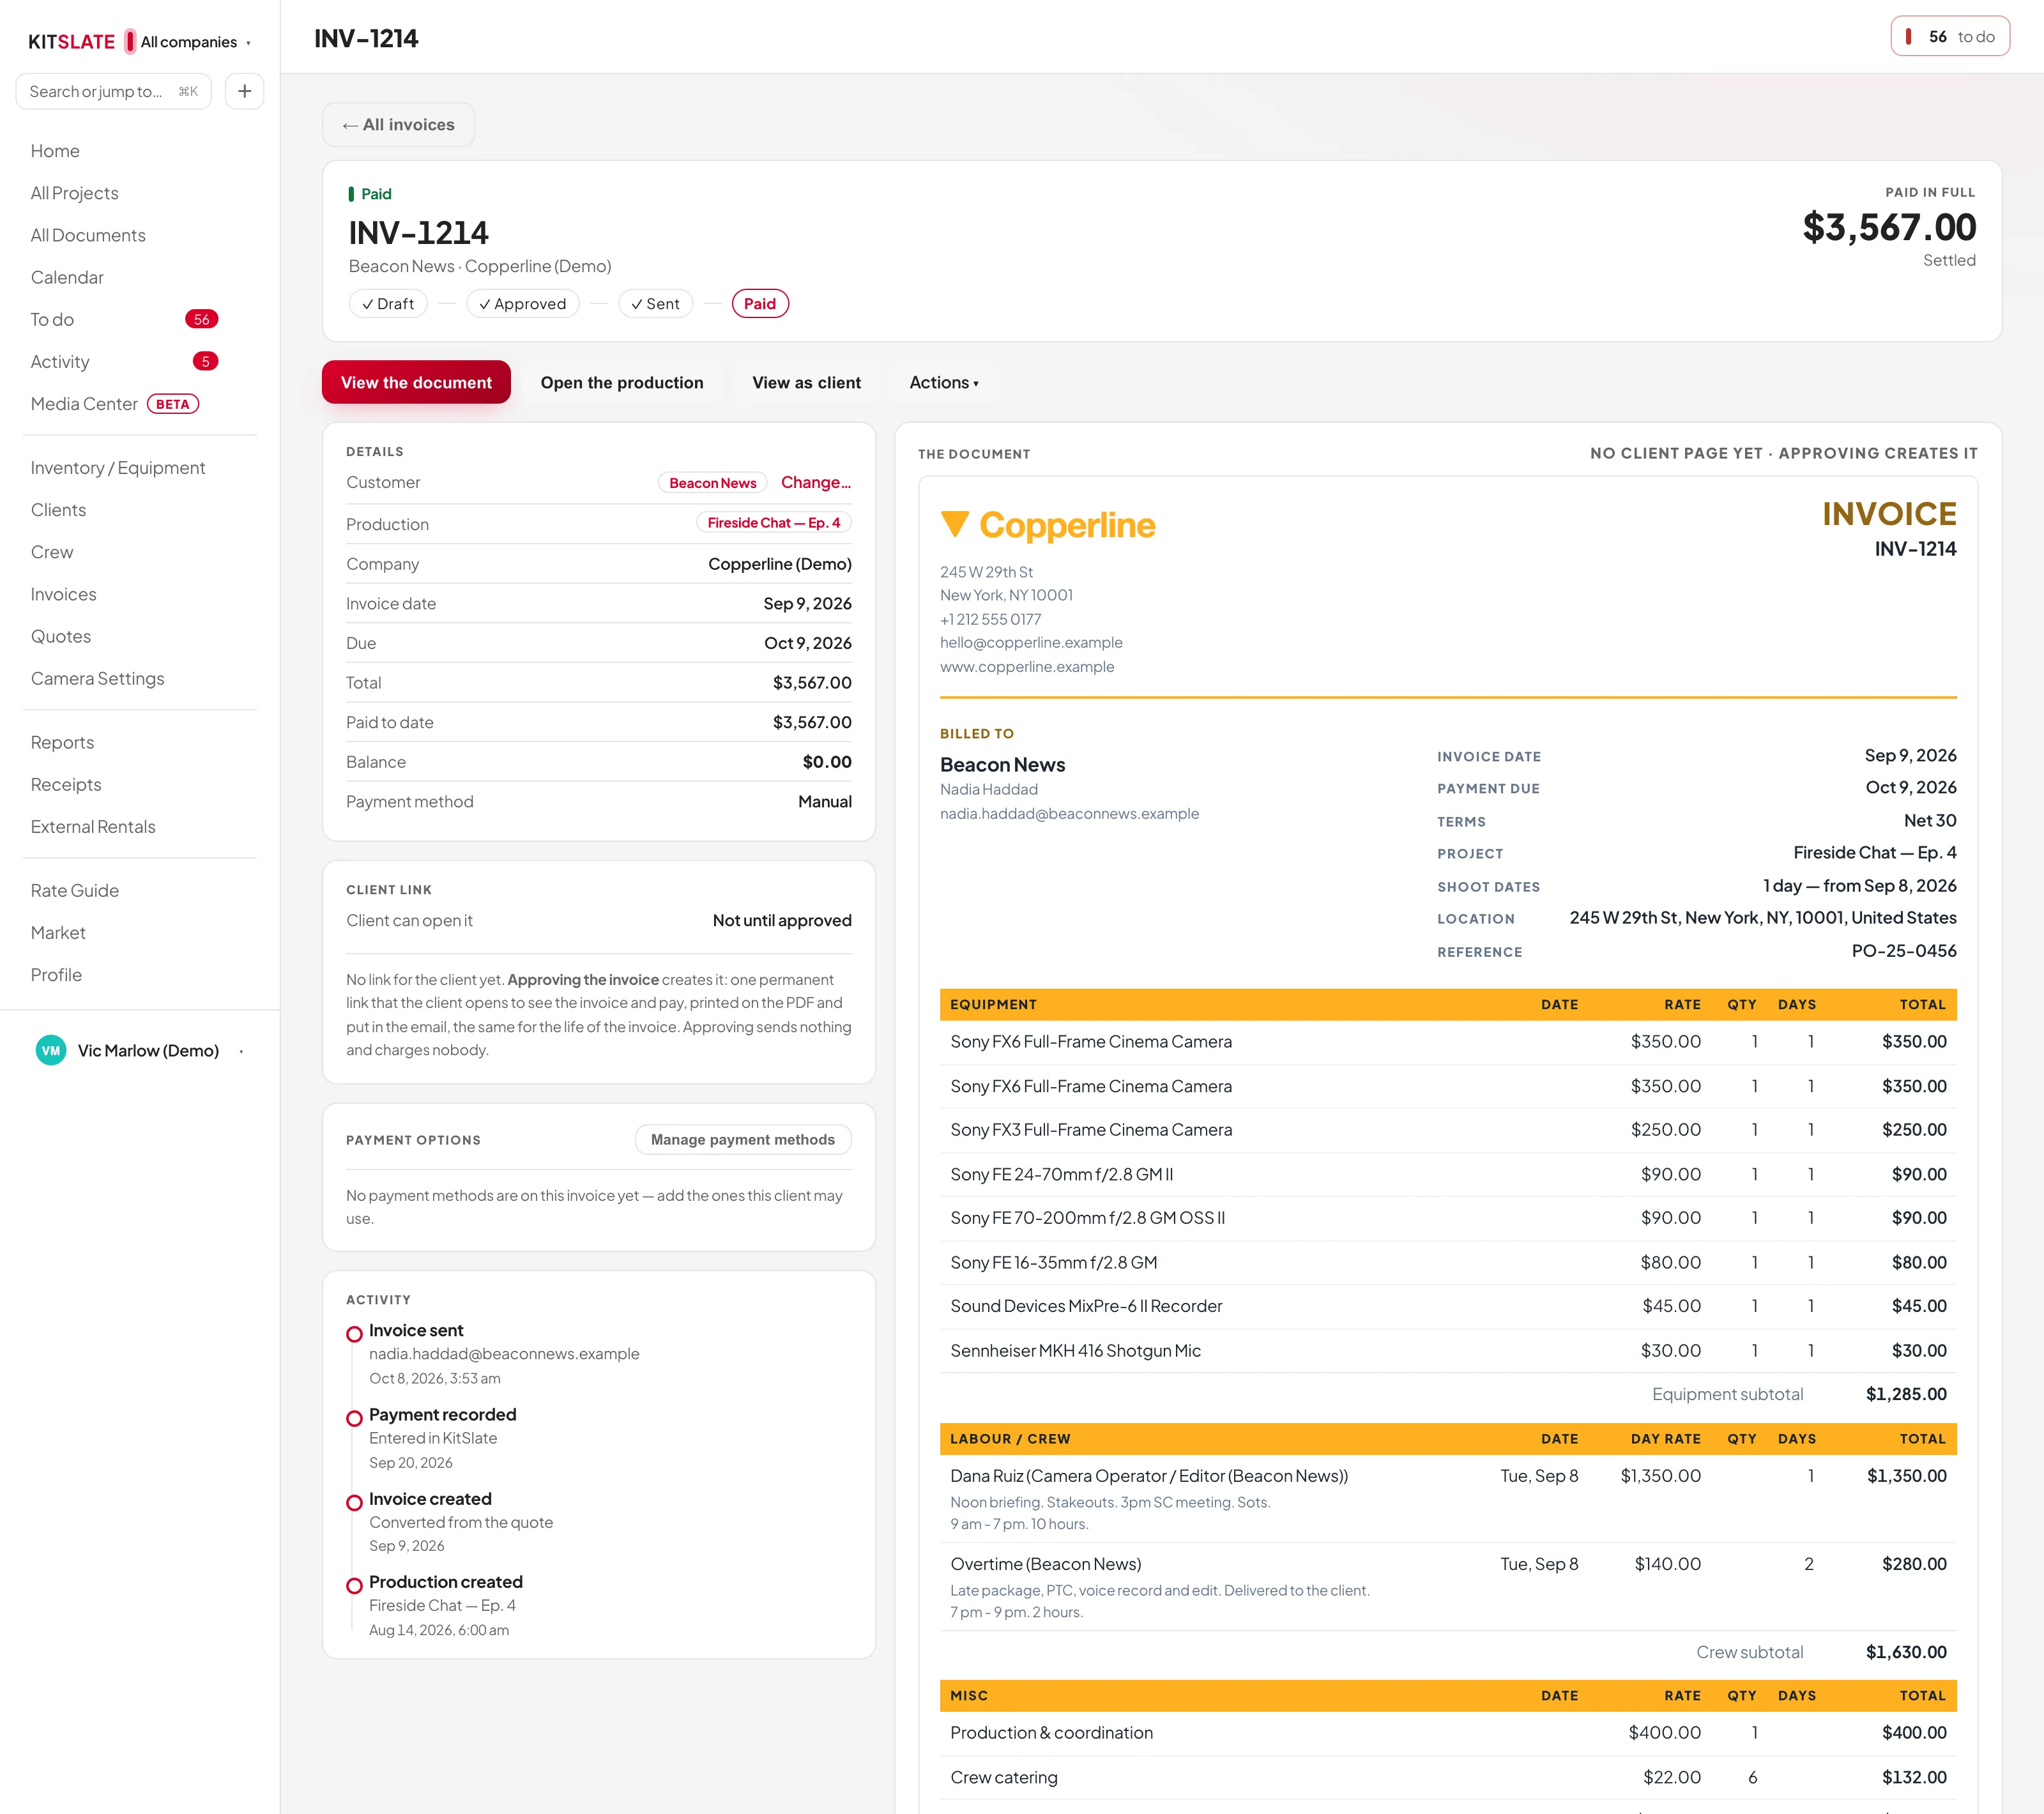Click the To do 56 badge in sidebar
The width and height of the screenshot is (2044, 1814).
tap(202, 319)
